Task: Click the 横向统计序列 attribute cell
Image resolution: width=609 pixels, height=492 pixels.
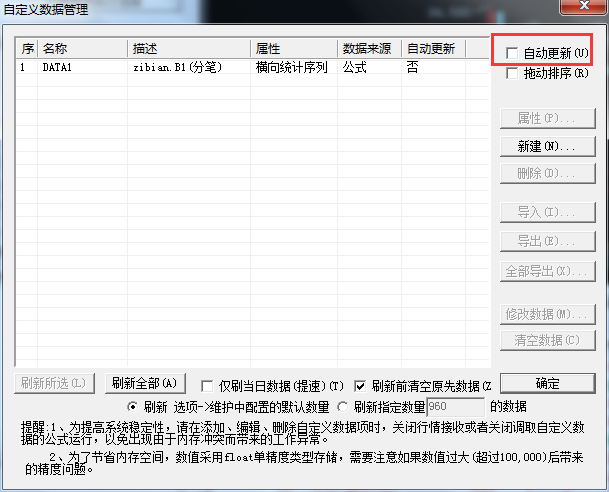Action: click(292, 68)
